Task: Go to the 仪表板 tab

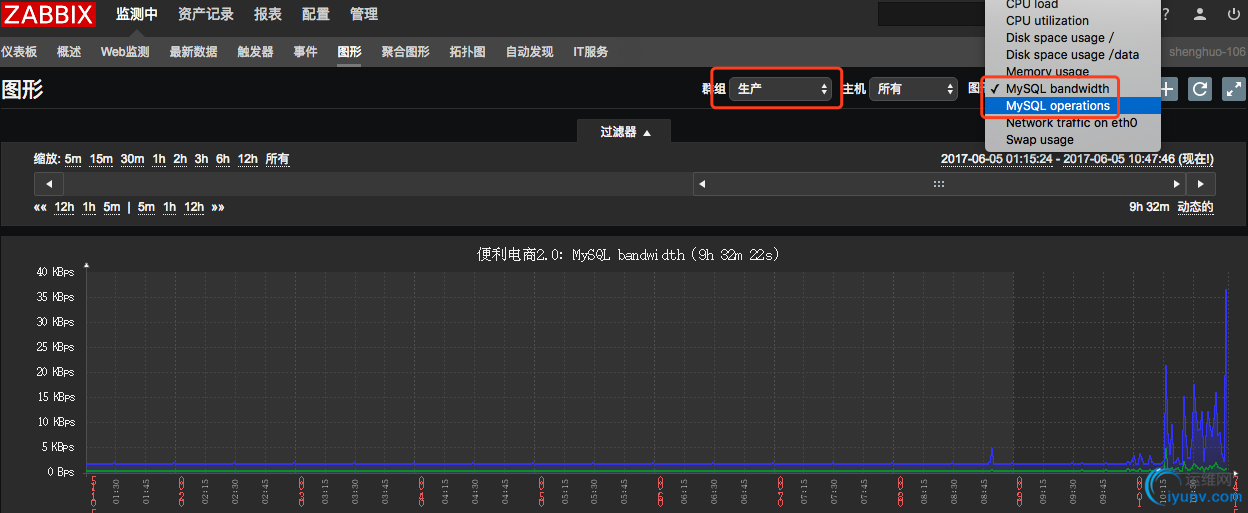Action: [19, 52]
